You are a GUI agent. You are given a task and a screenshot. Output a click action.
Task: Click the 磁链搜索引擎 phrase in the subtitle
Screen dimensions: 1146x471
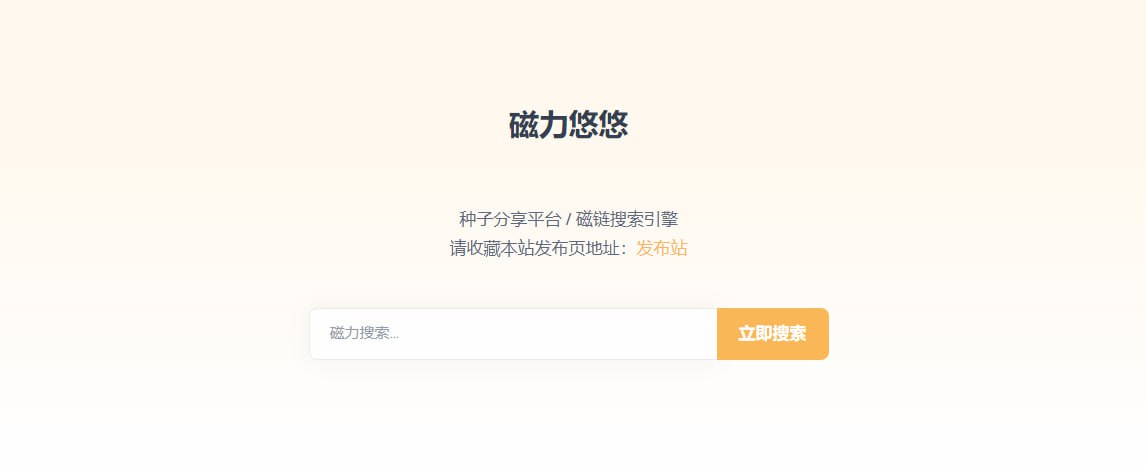(x=627, y=219)
